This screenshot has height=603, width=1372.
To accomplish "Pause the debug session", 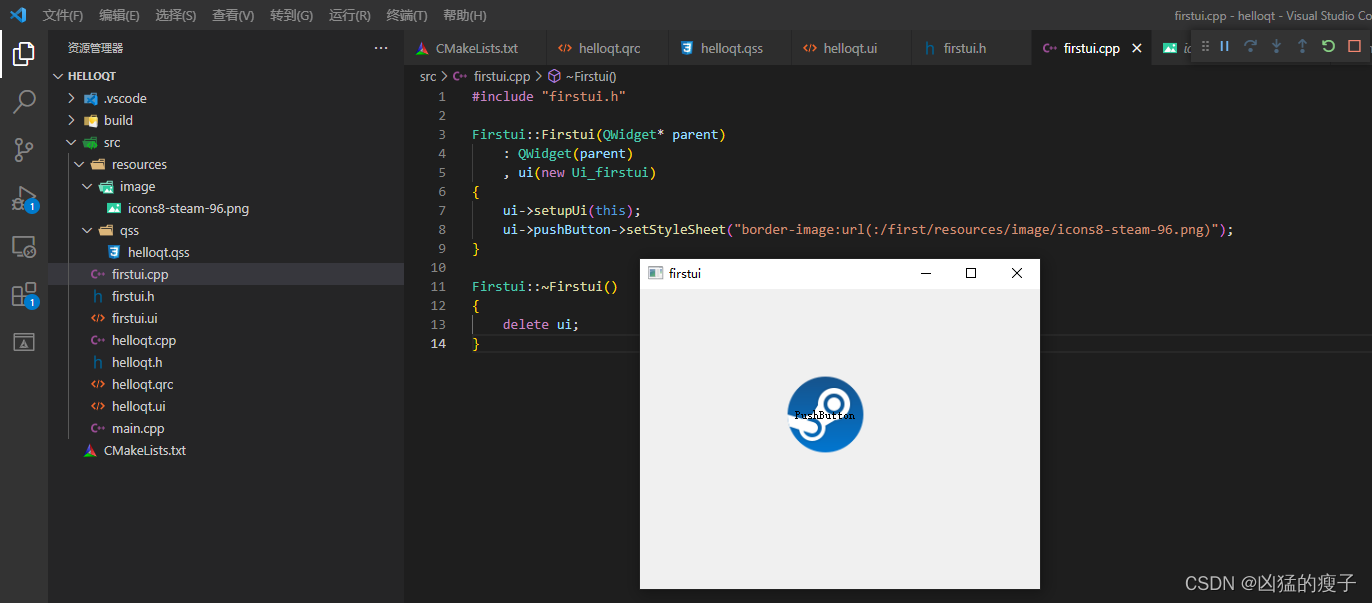I will [1224, 46].
